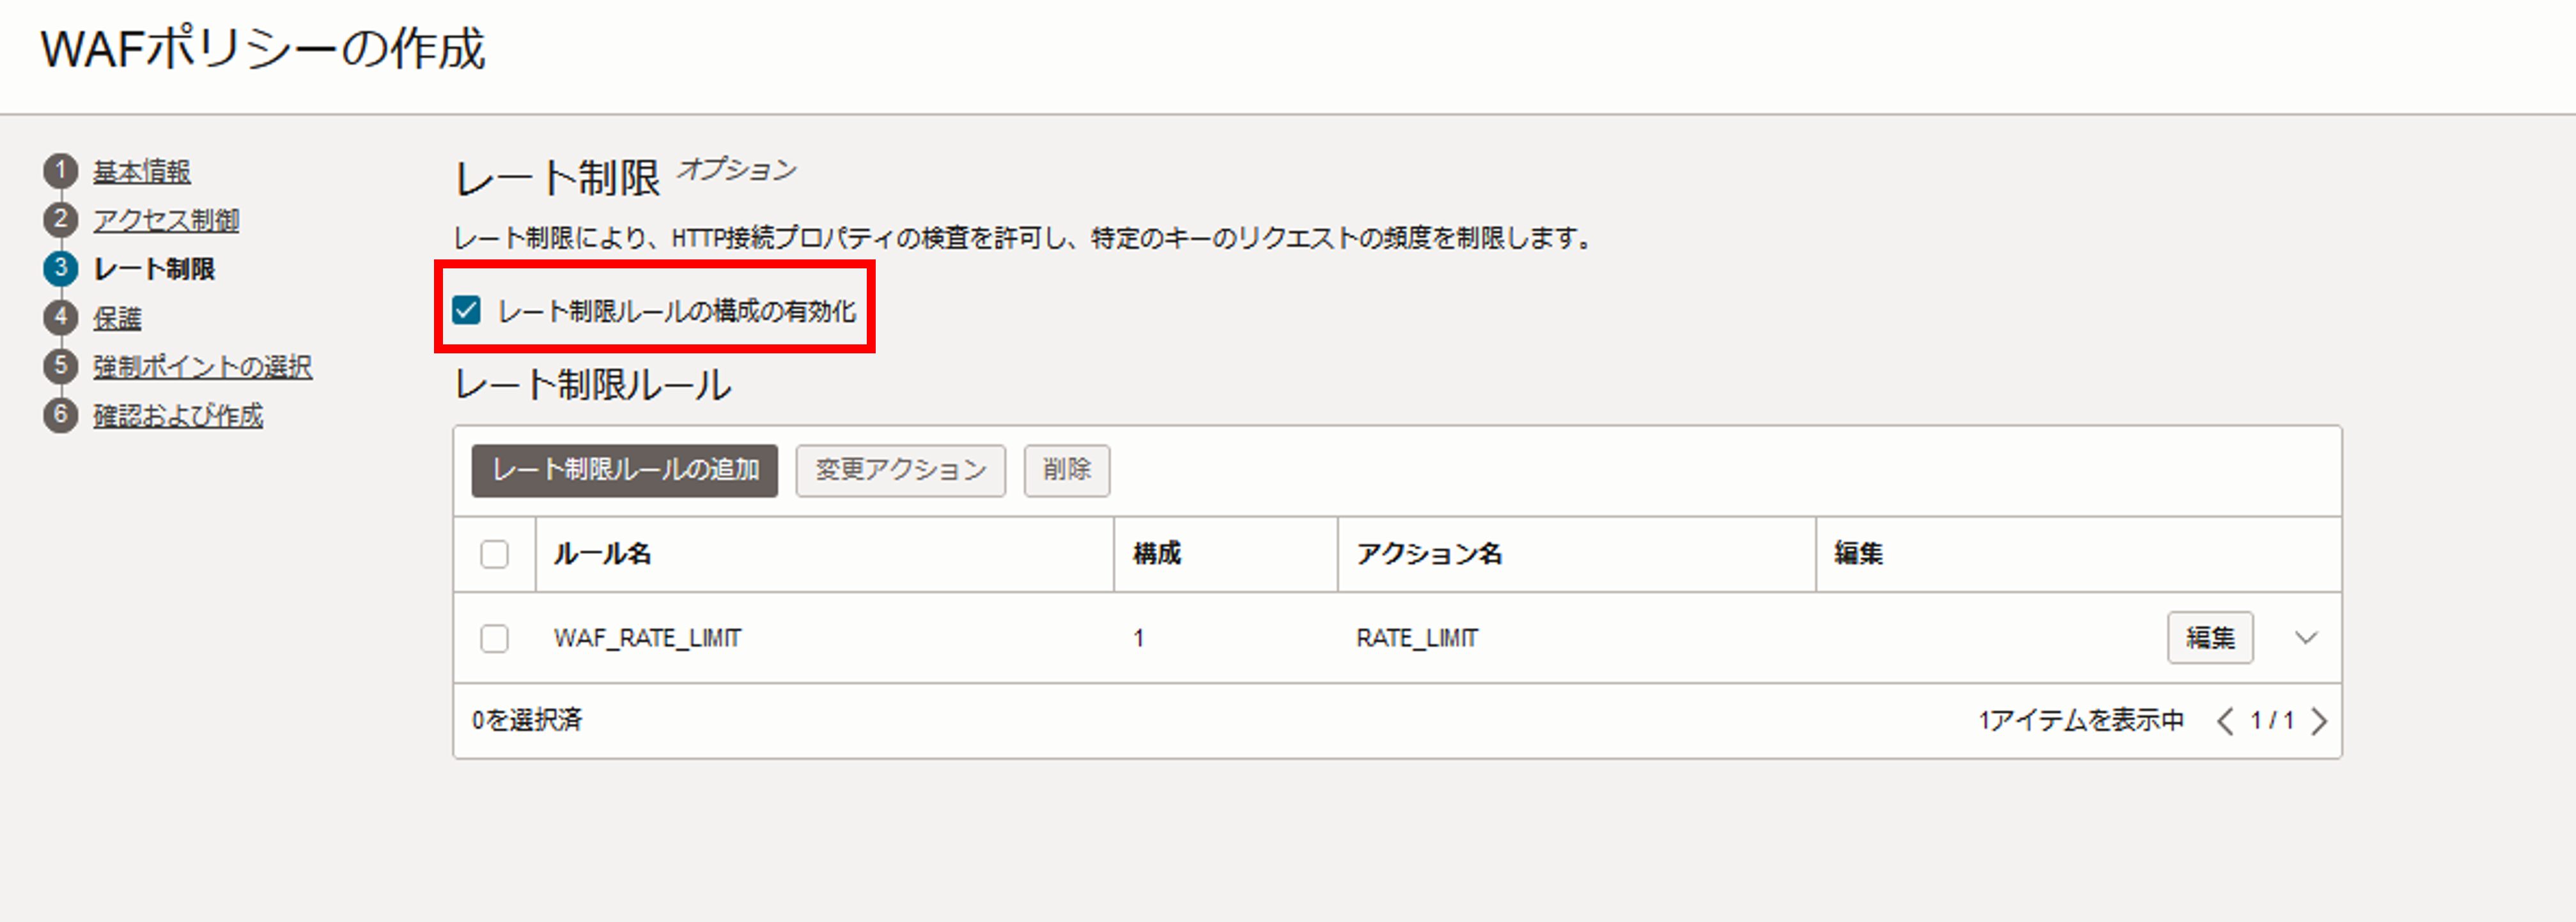Click step number 6 circle icon
2576x922 pixels.
tap(61, 415)
